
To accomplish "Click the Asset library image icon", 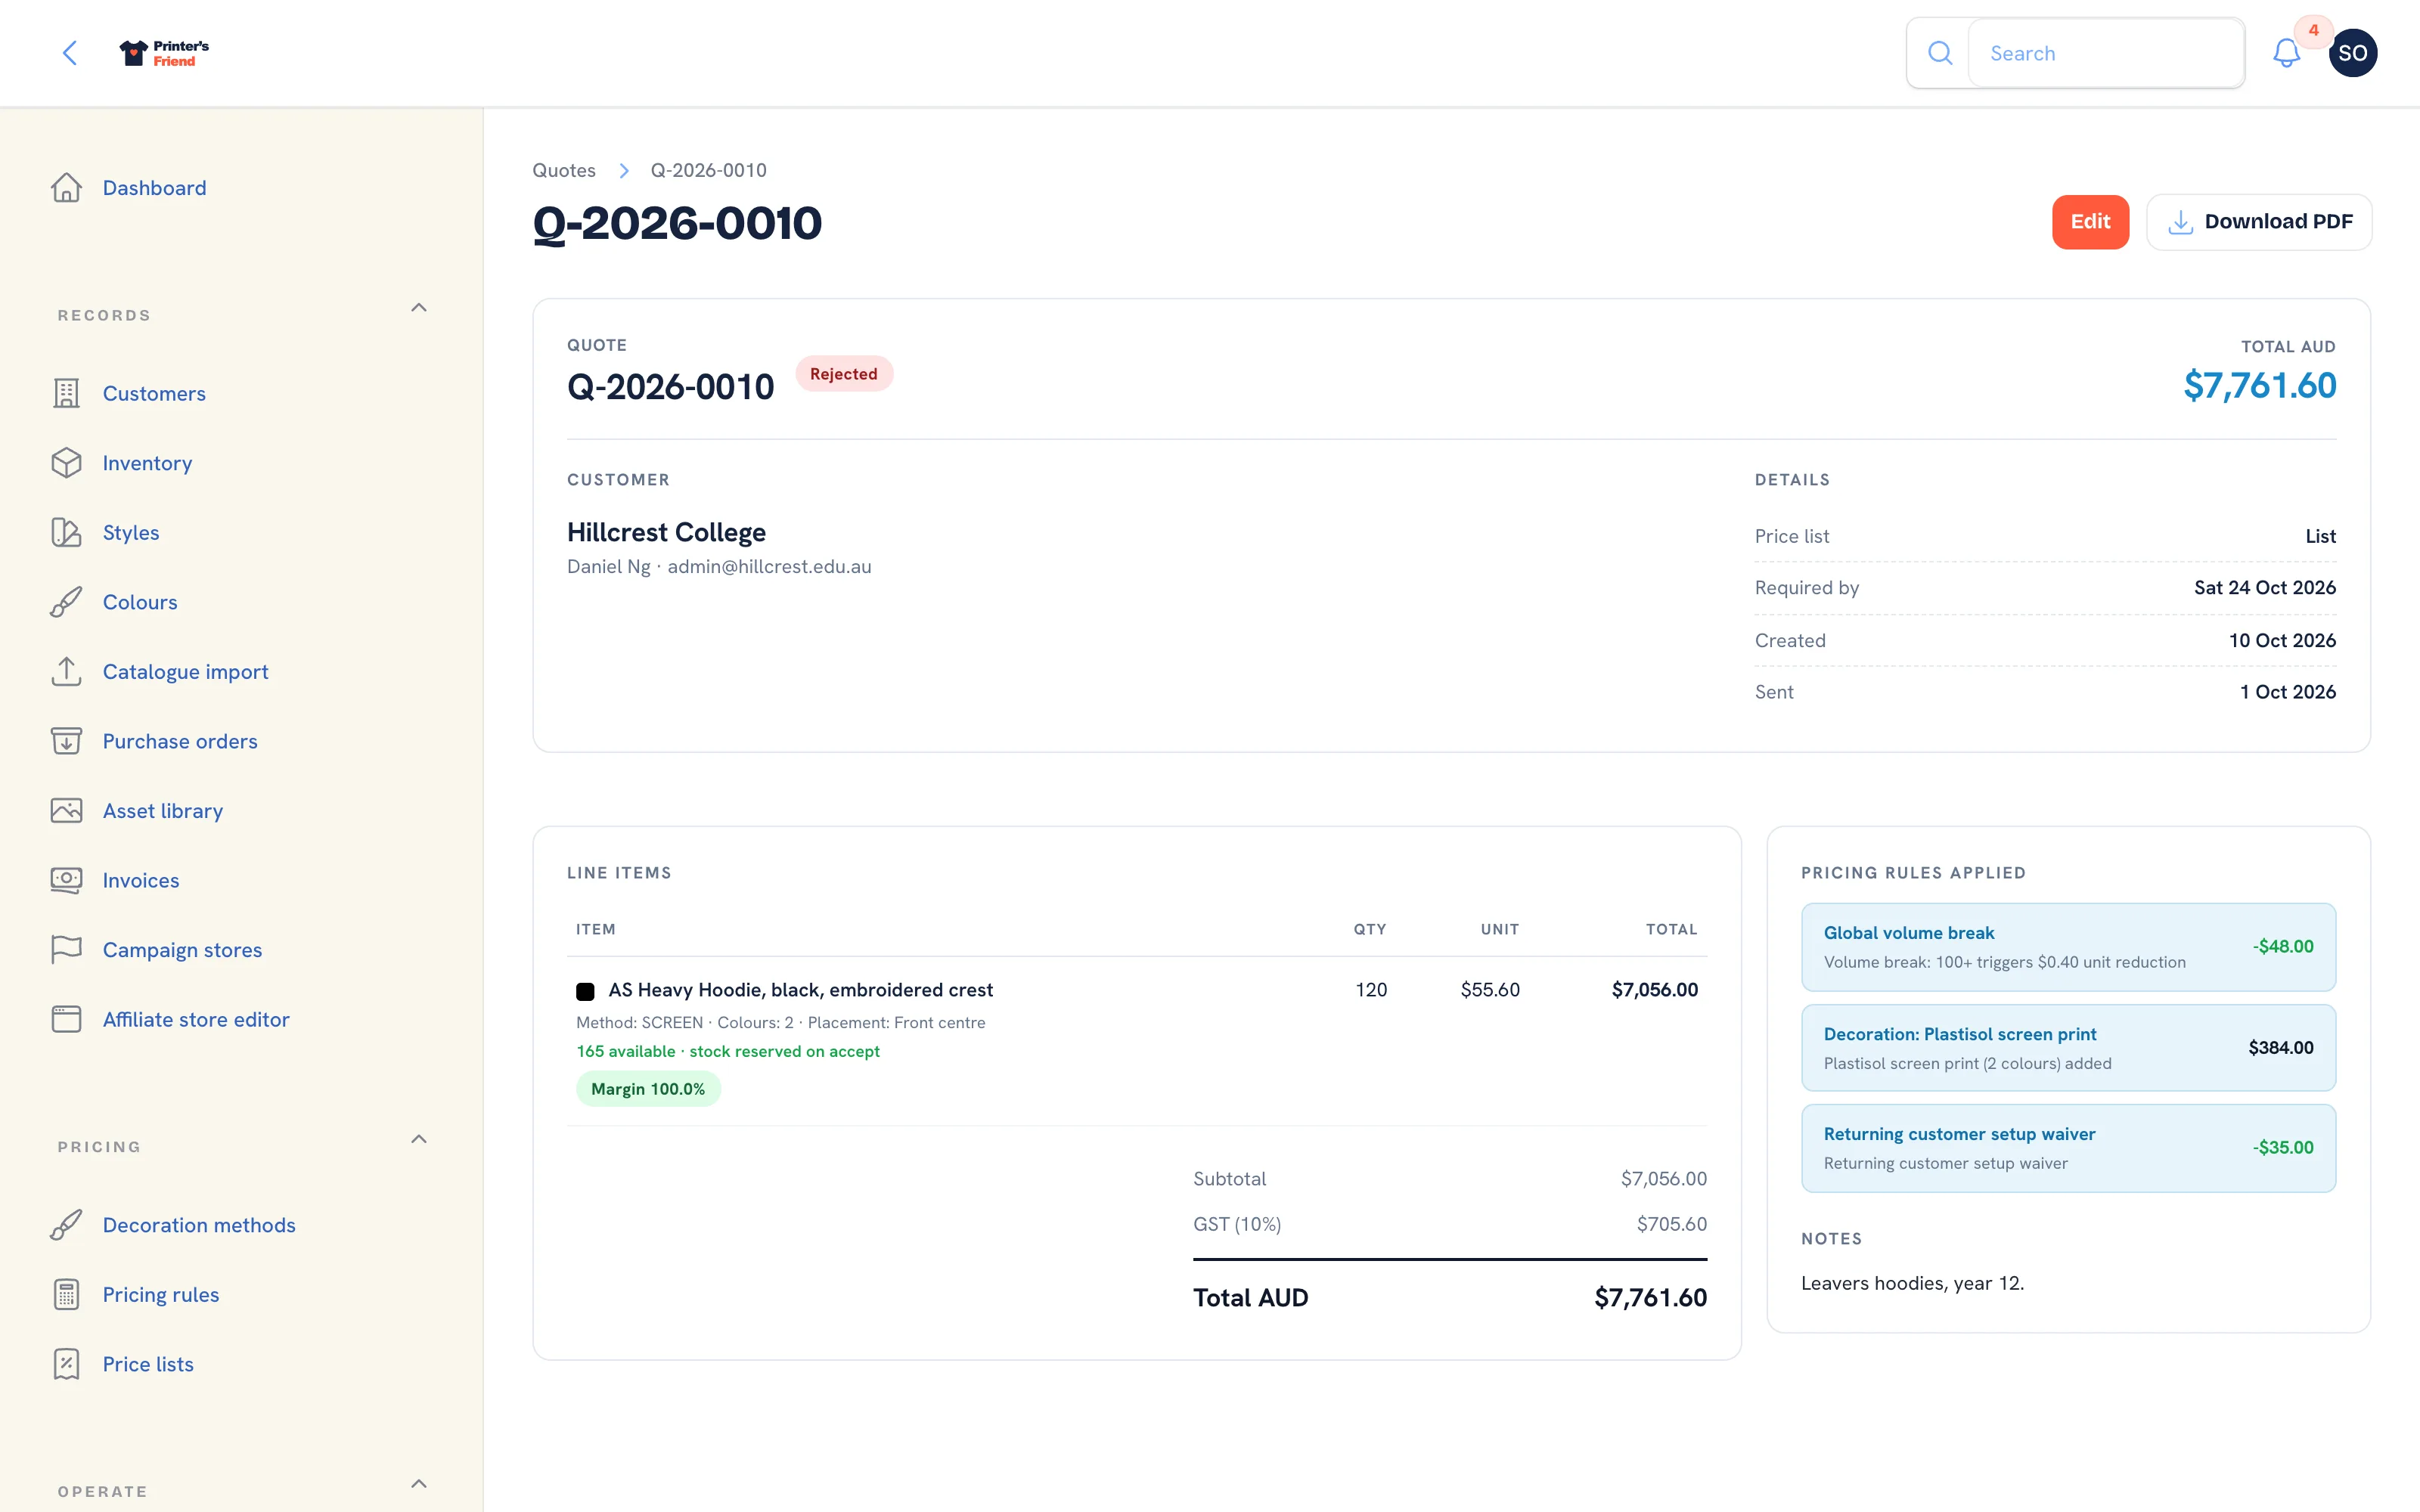I will pyautogui.click(x=66, y=810).
